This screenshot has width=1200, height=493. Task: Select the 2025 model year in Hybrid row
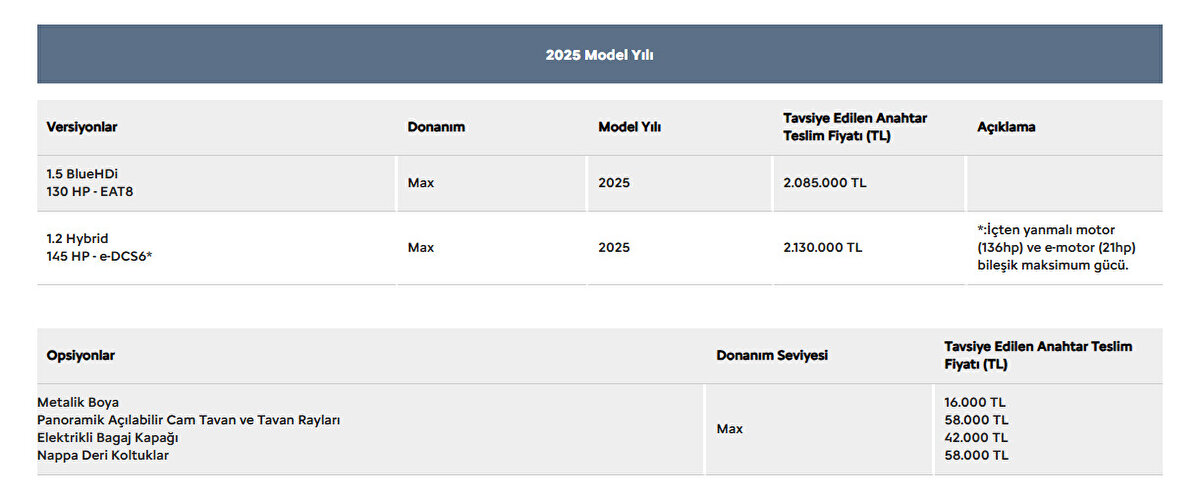pyautogui.click(x=614, y=247)
